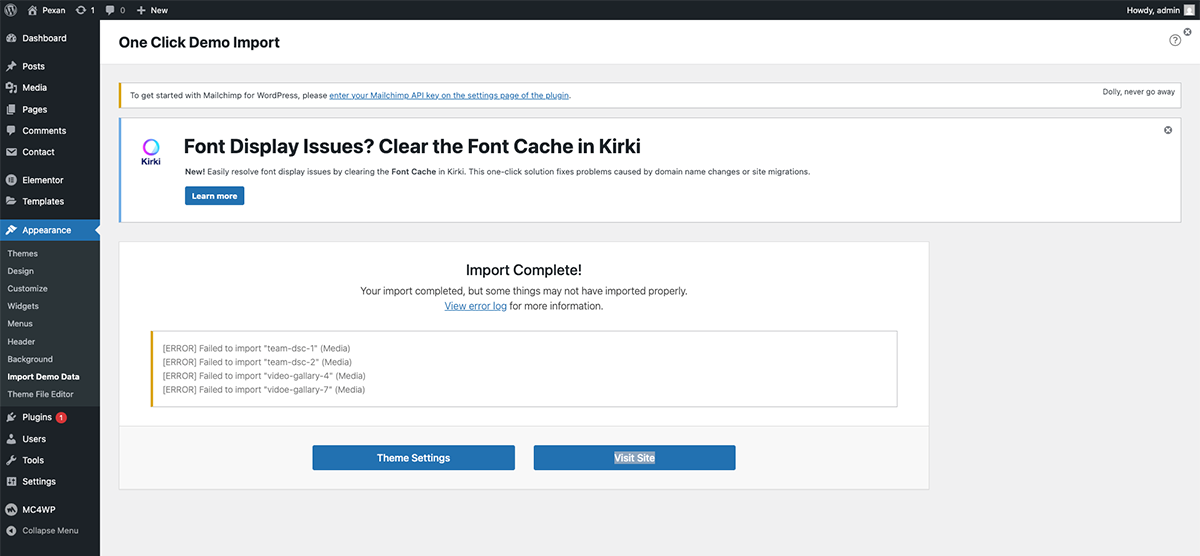Open Menus submenu item
This screenshot has width=1200, height=556.
coord(20,324)
